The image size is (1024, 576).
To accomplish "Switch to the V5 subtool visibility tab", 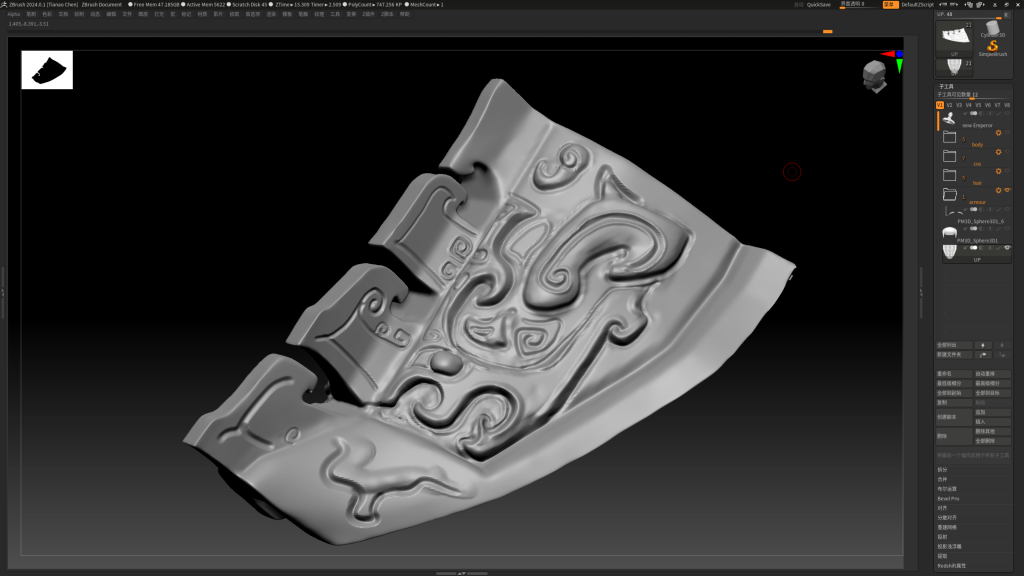I will (x=978, y=105).
